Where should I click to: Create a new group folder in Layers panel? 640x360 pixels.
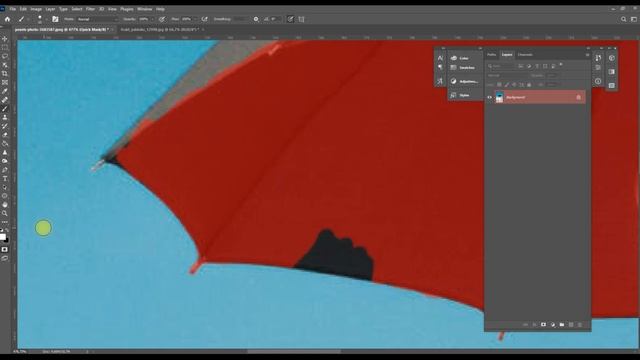(562, 324)
